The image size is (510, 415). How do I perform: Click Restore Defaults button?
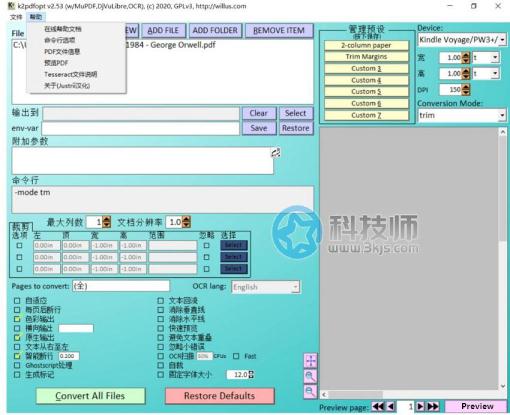coord(219,396)
